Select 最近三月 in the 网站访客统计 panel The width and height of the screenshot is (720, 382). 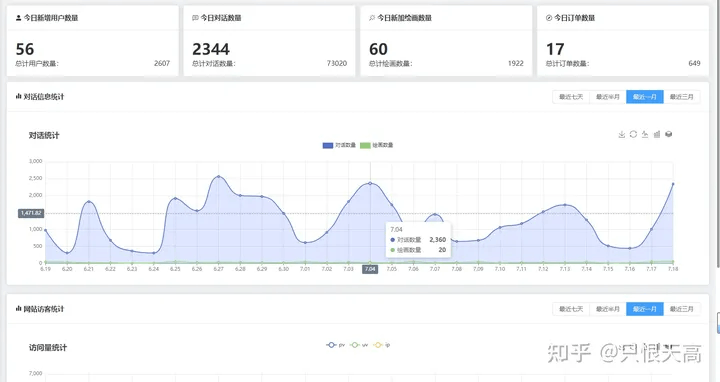tap(681, 309)
